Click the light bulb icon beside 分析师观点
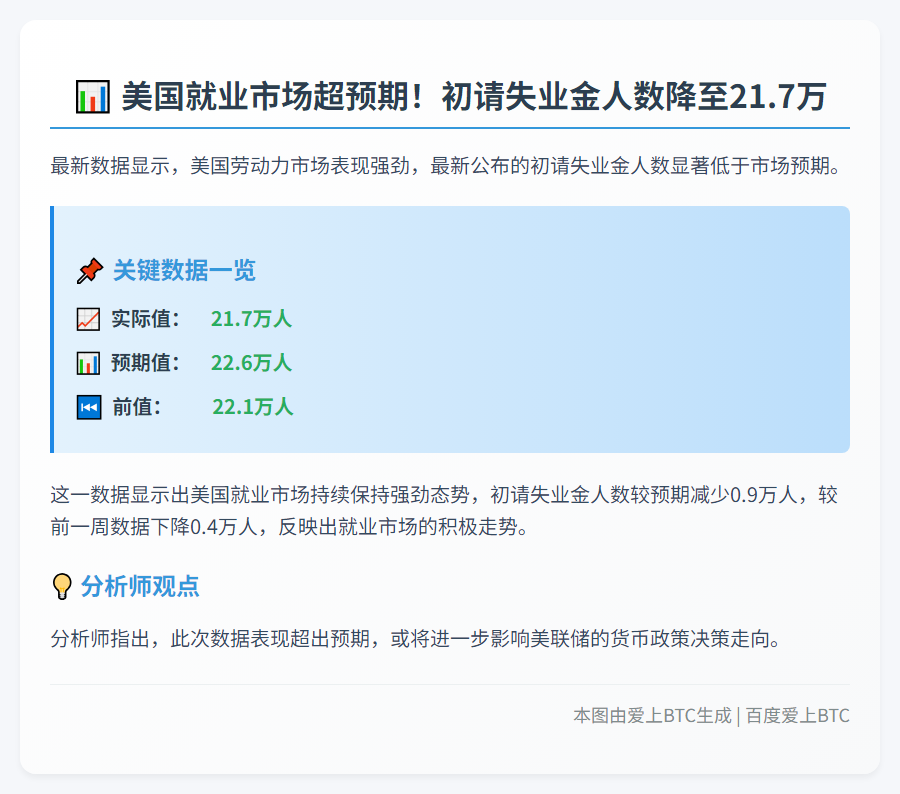This screenshot has width=900, height=794. (61, 587)
